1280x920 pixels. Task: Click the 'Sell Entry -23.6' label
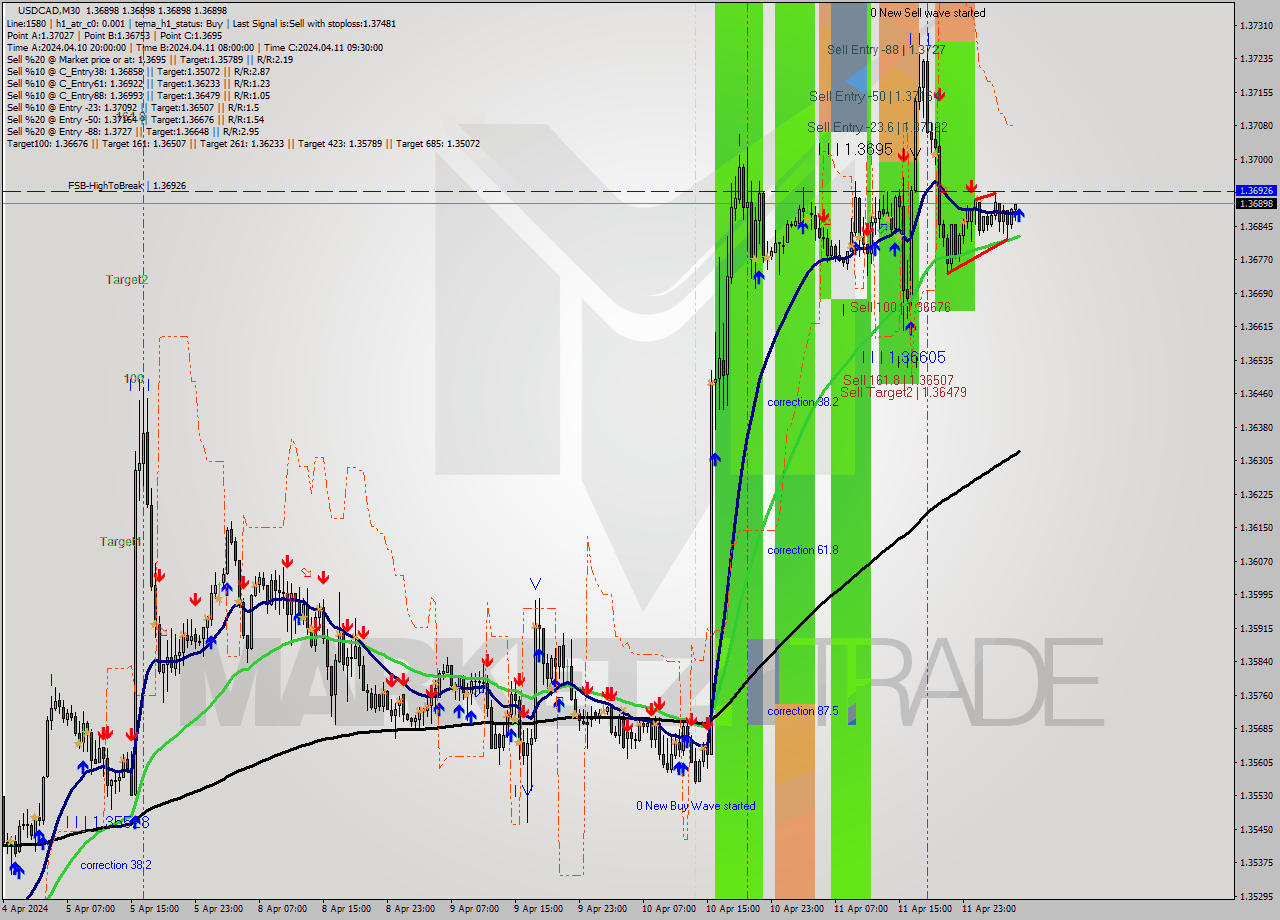coord(877,127)
